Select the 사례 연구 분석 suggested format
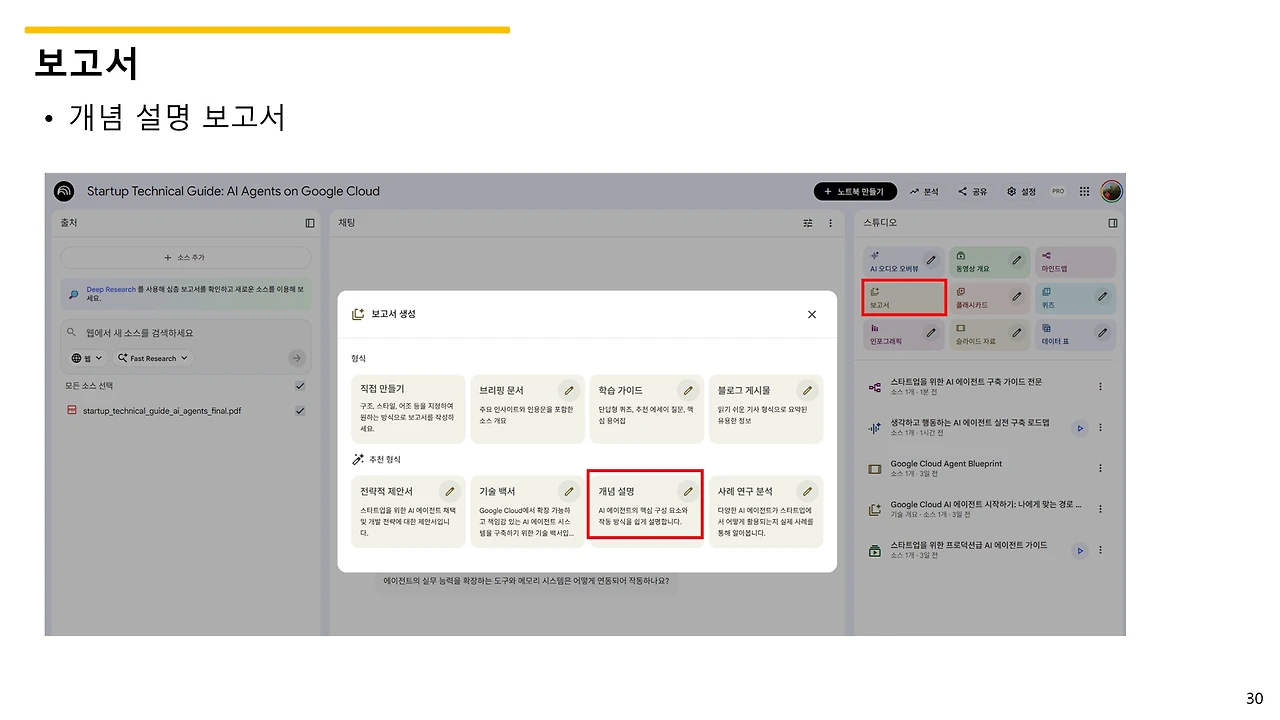The height and width of the screenshot is (720, 1280). (765, 511)
